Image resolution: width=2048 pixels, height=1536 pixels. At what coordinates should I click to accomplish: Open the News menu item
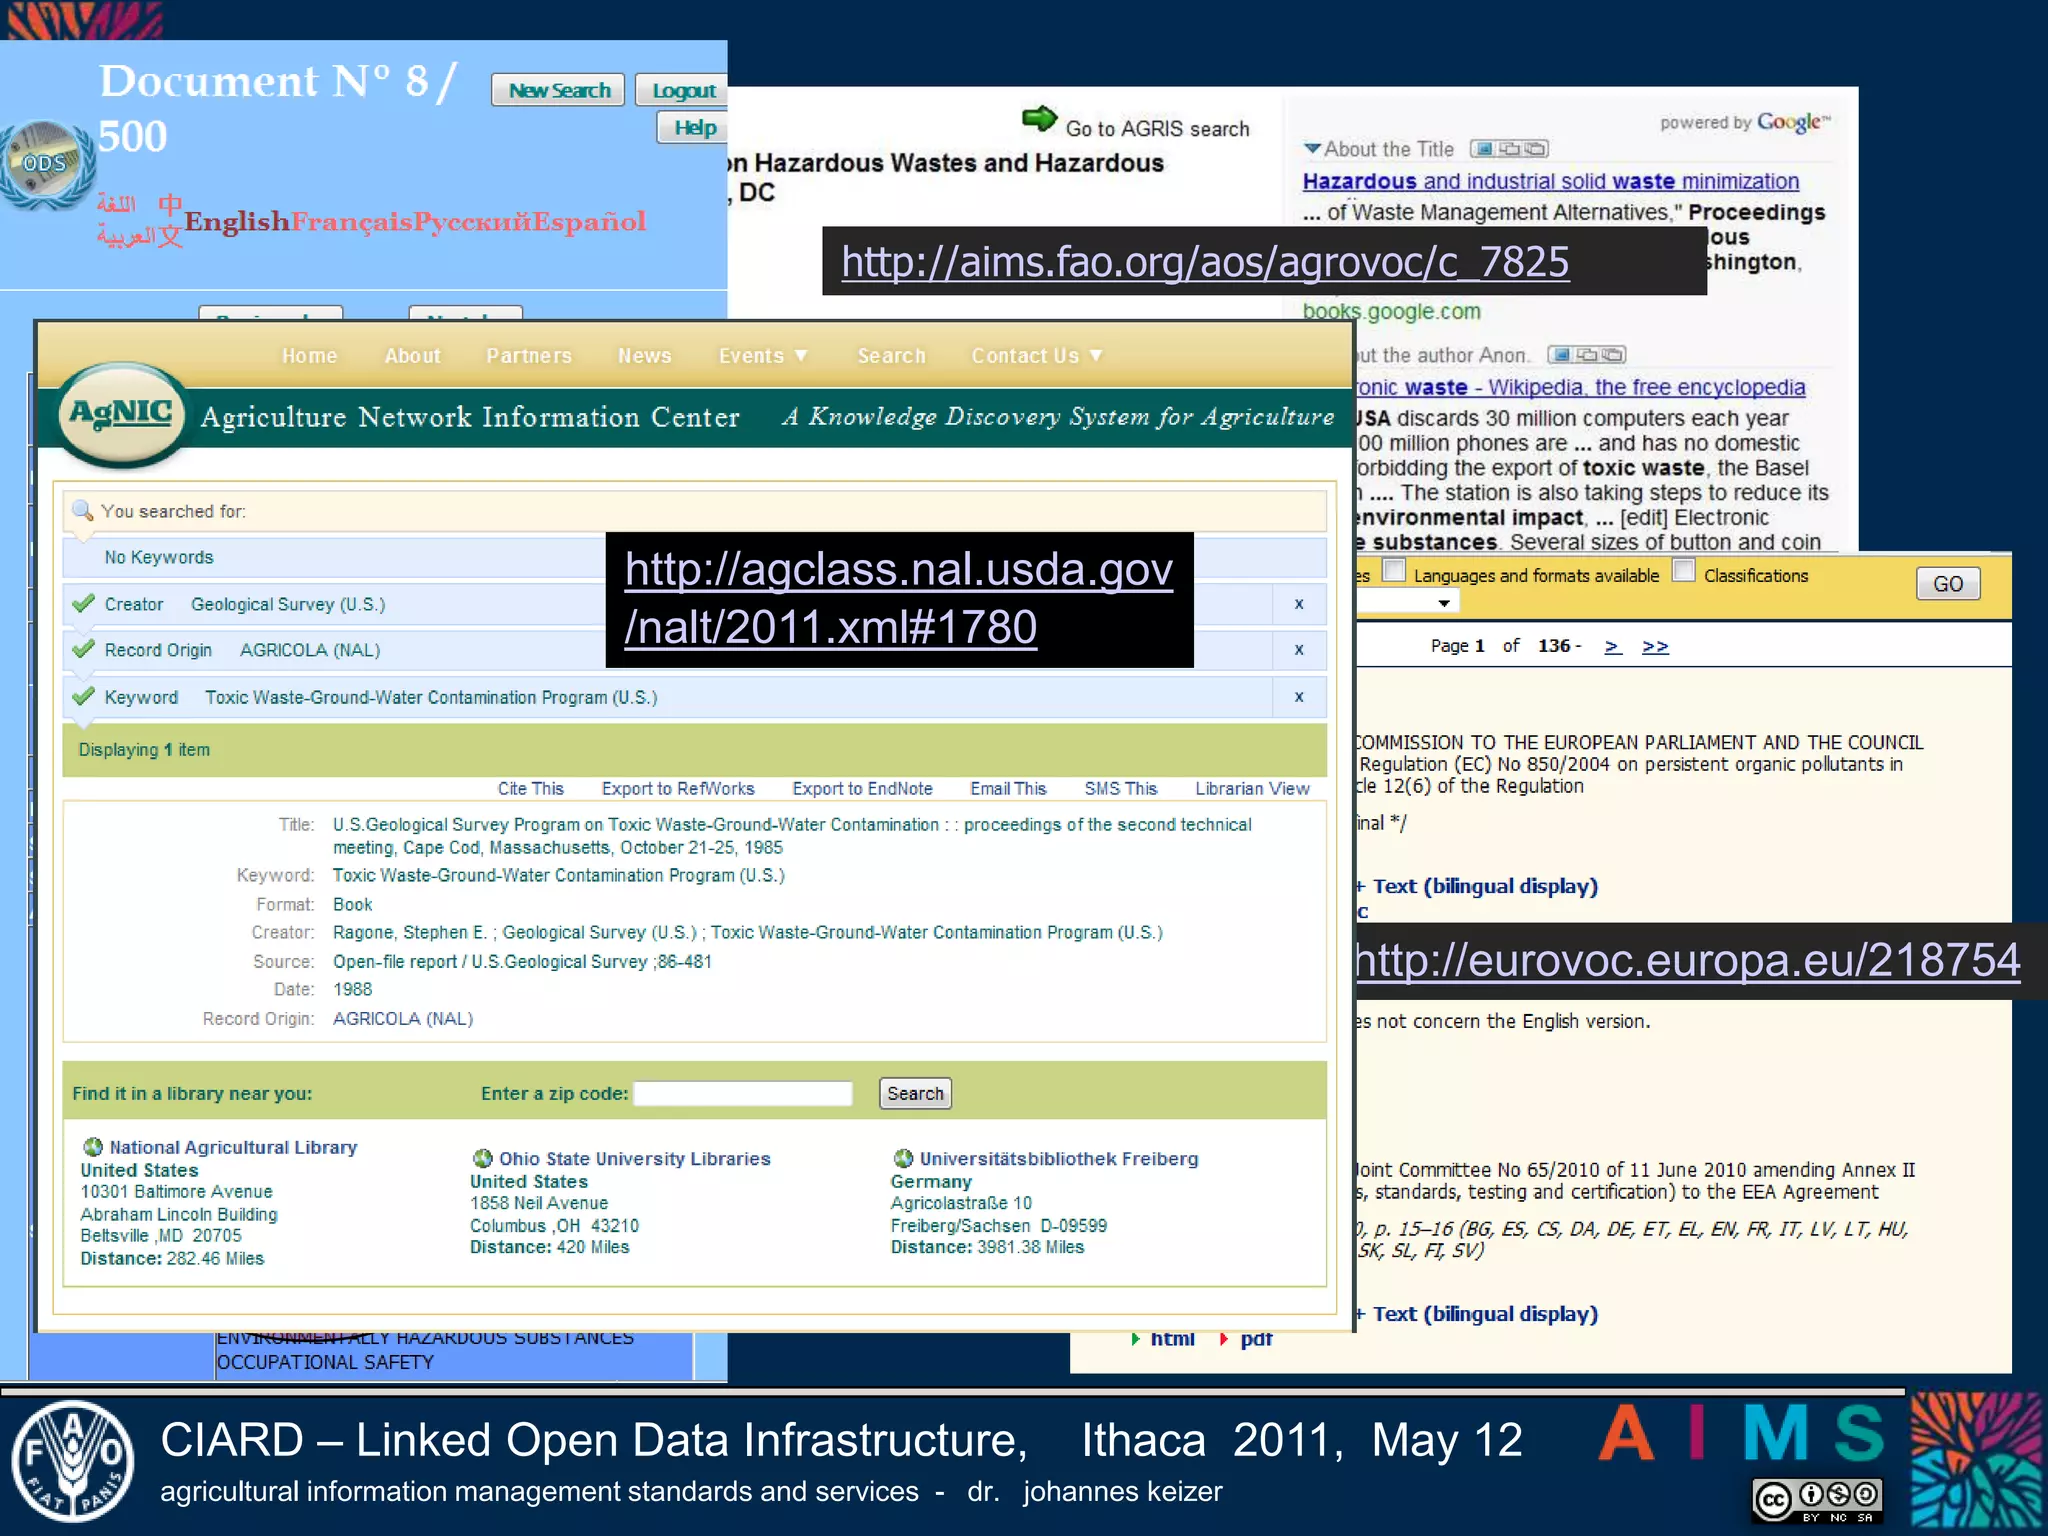(644, 356)
